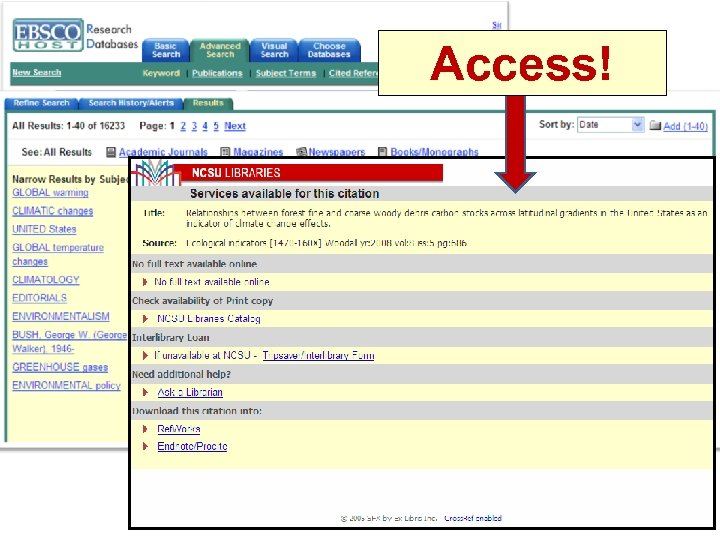Click the arrow beside If unavailable at NCSU

145,355
